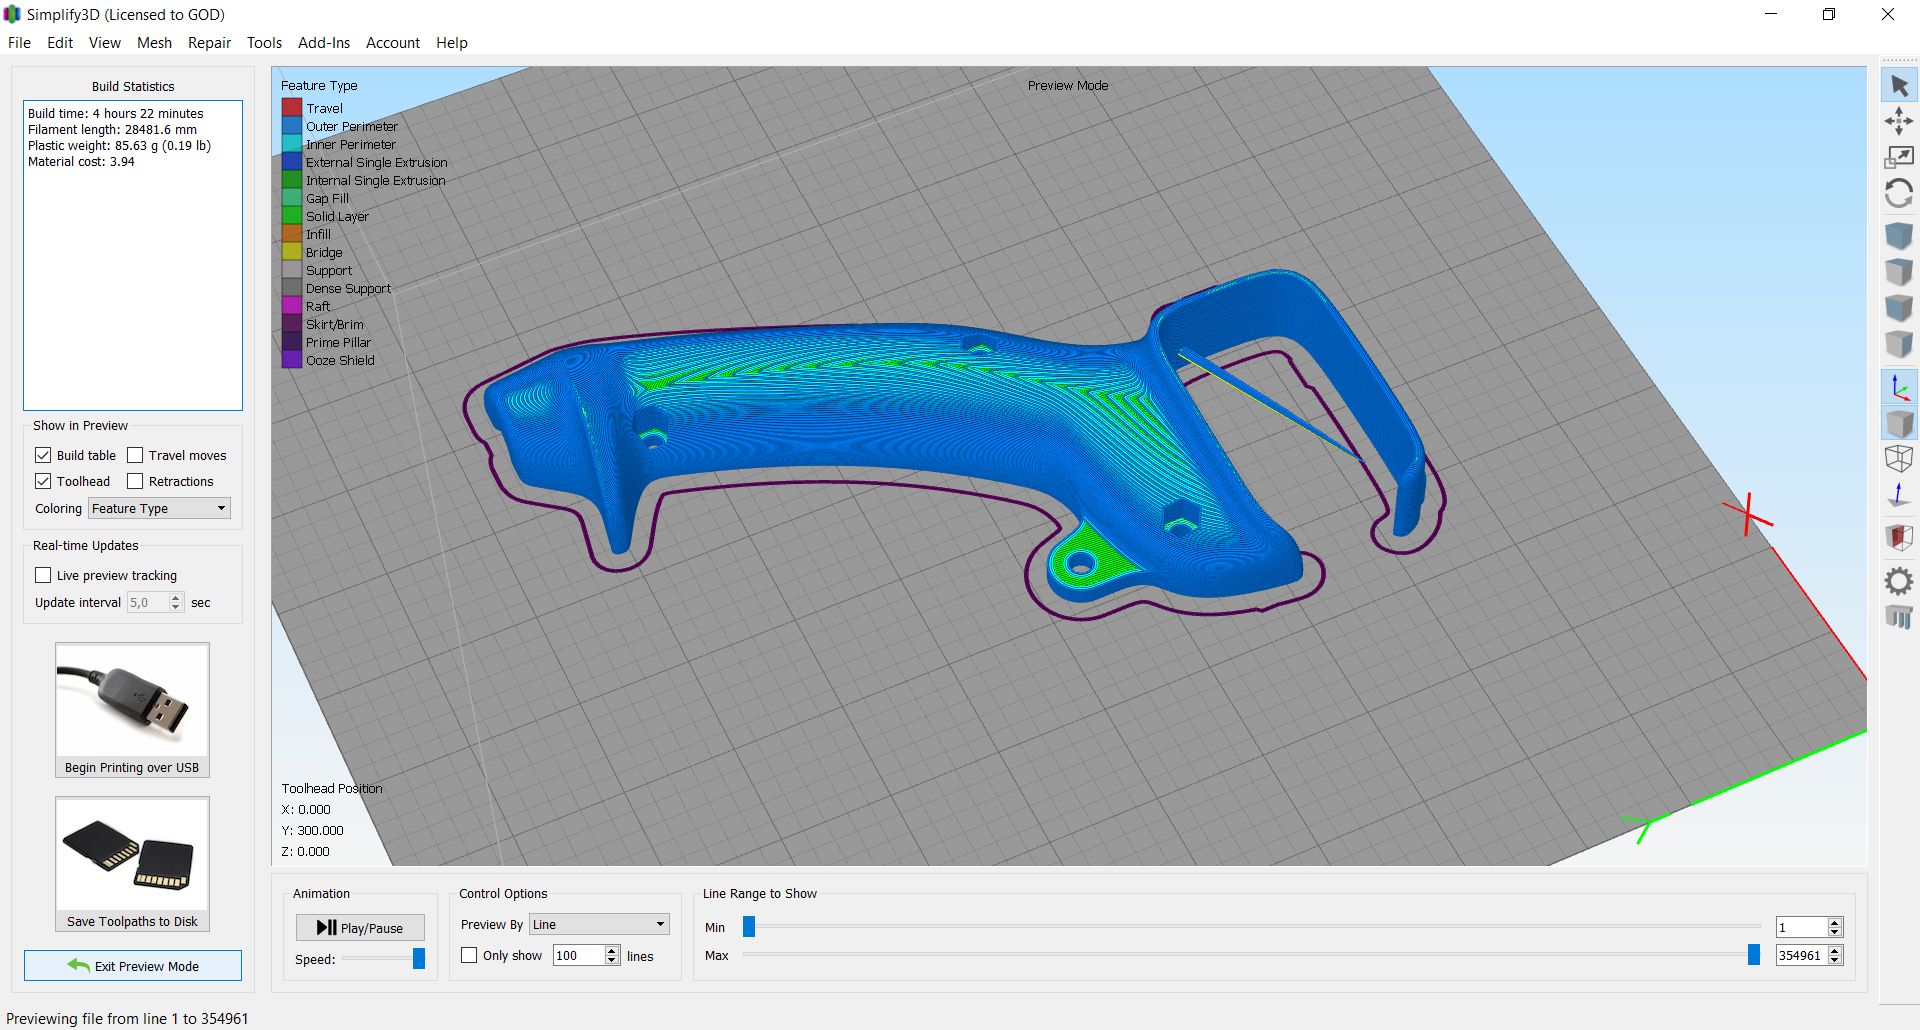
Task: Click the USB cable picture
Action: [x=132, y=700]
